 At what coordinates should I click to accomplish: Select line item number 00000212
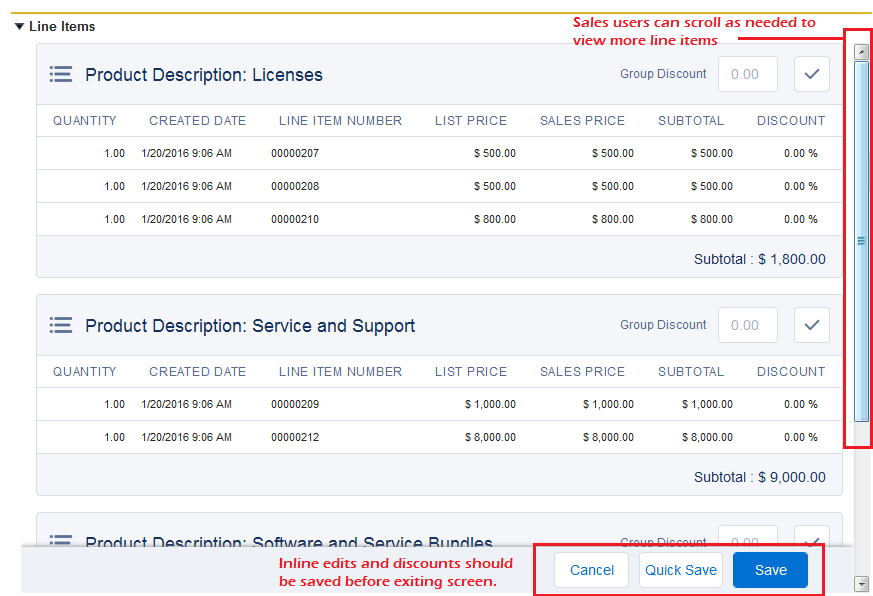[x=295, y=437]
